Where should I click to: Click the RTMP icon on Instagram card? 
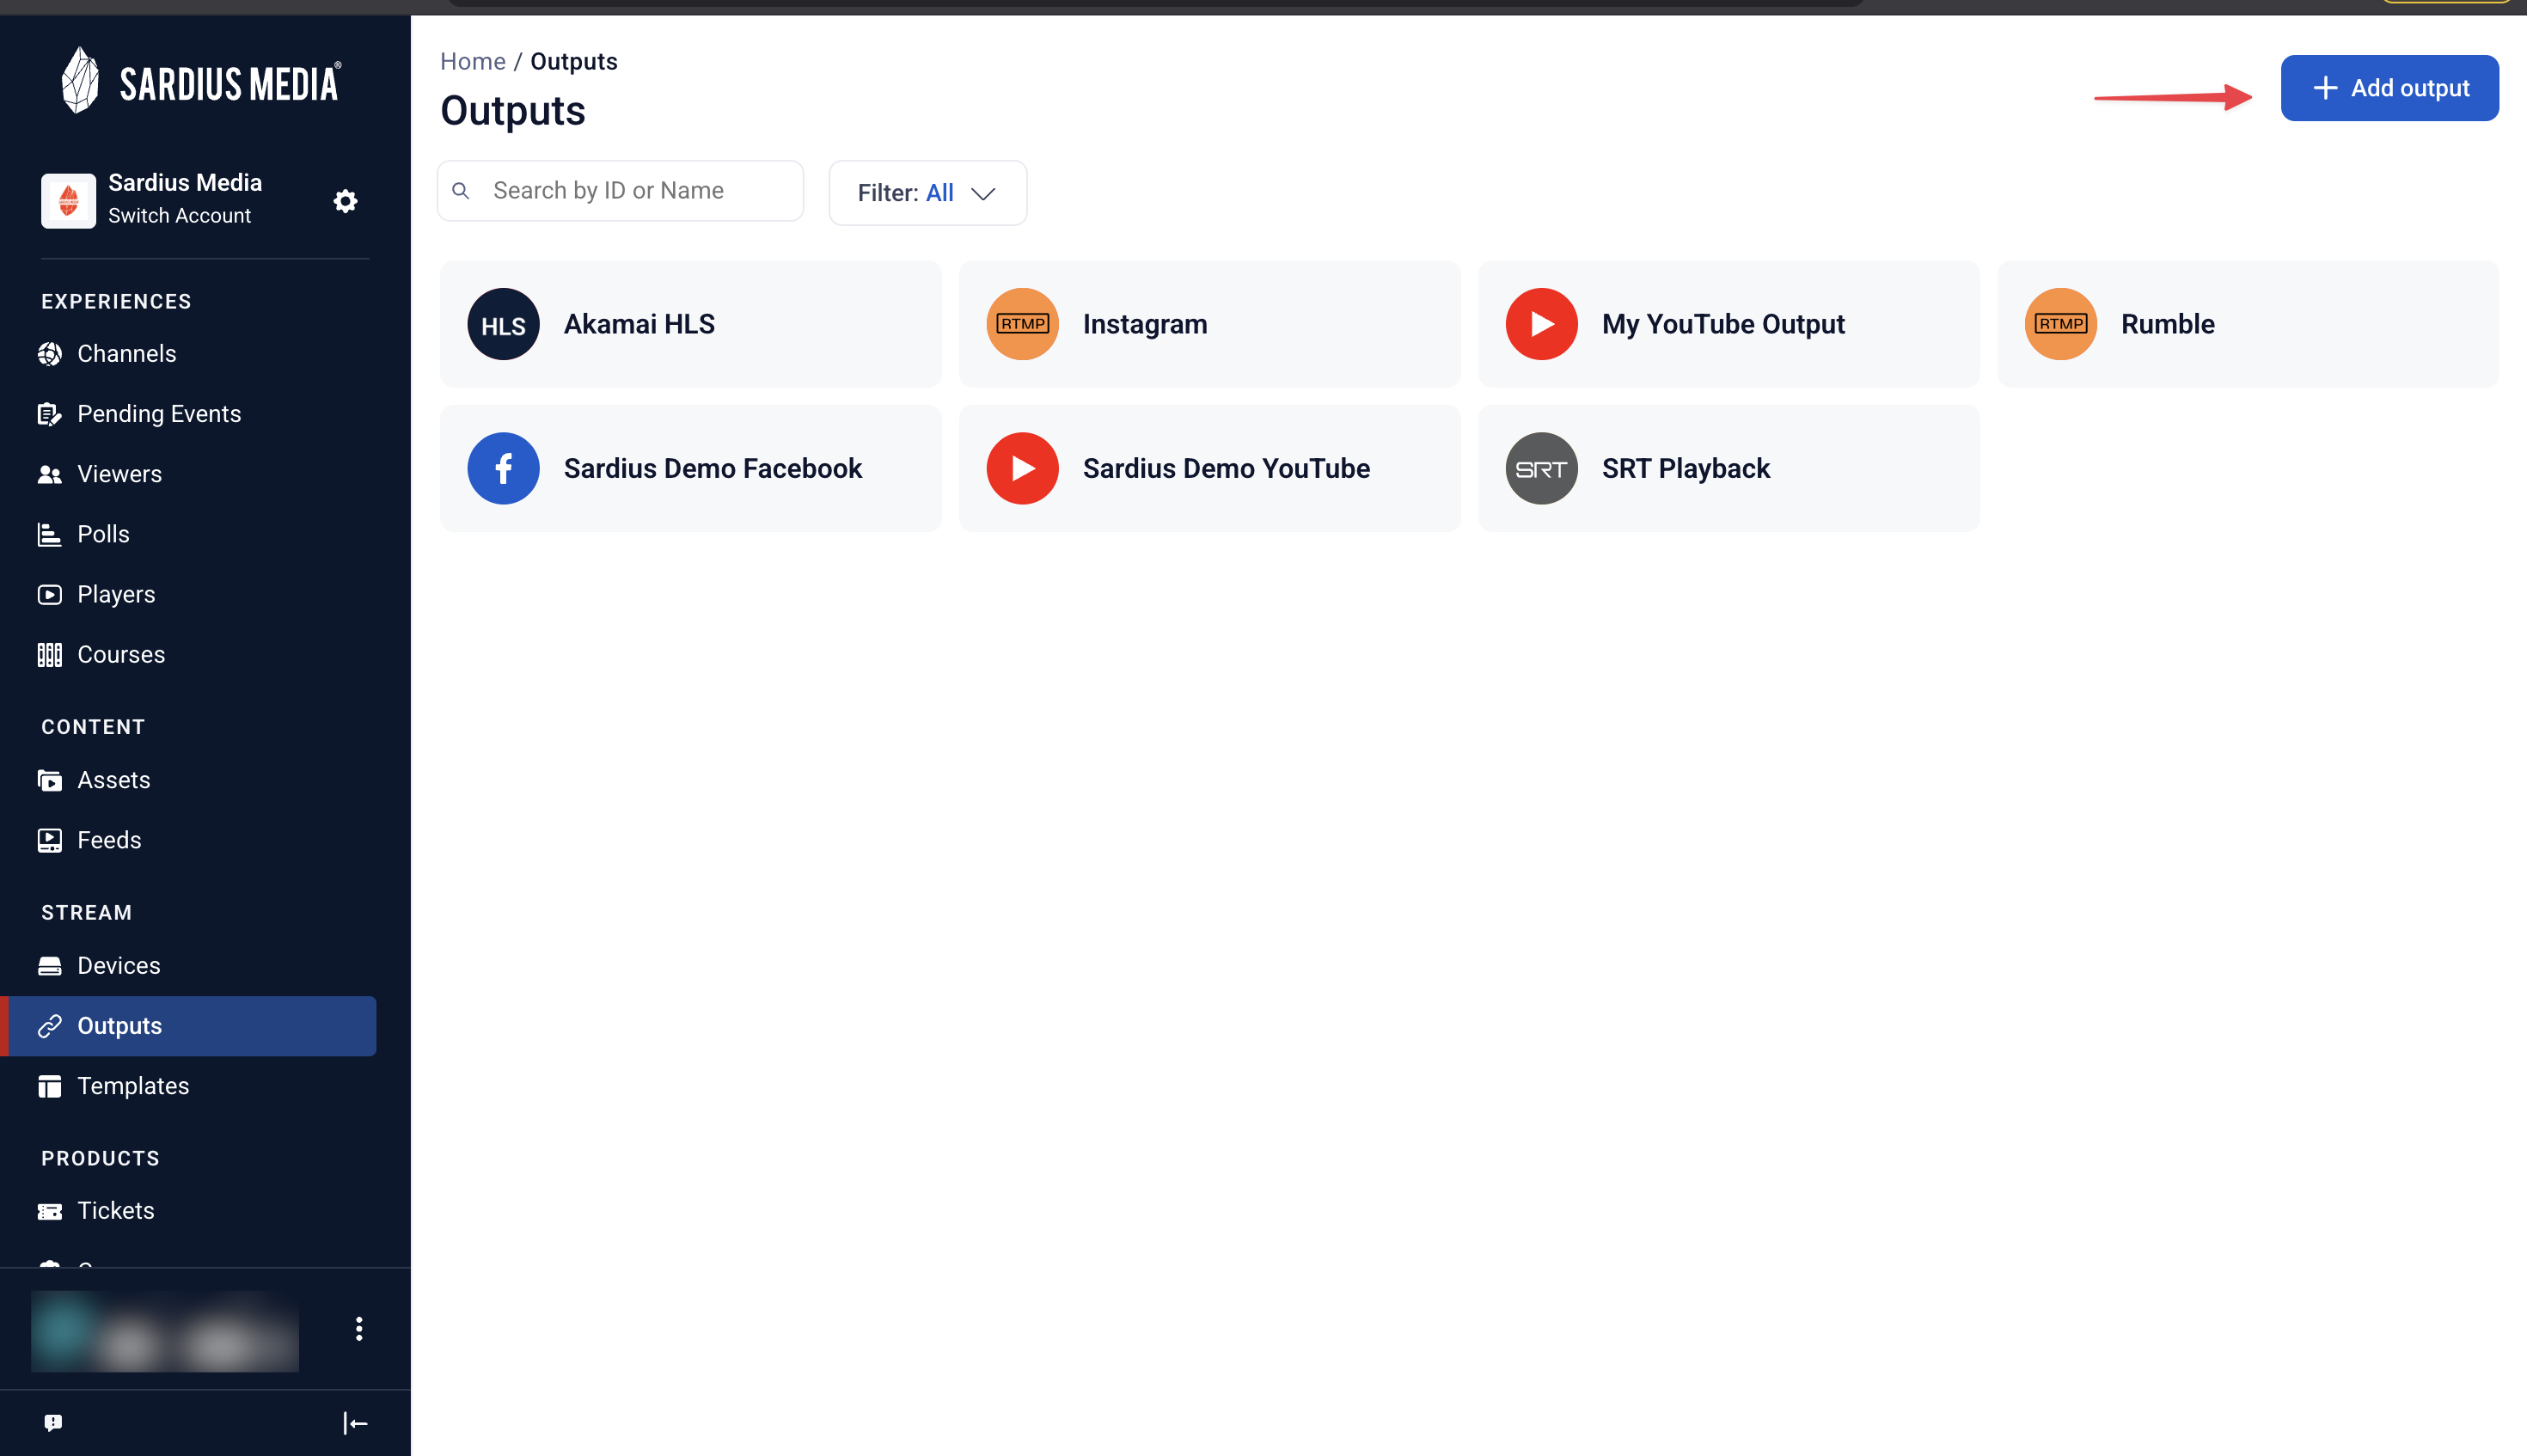(1022, 324)
